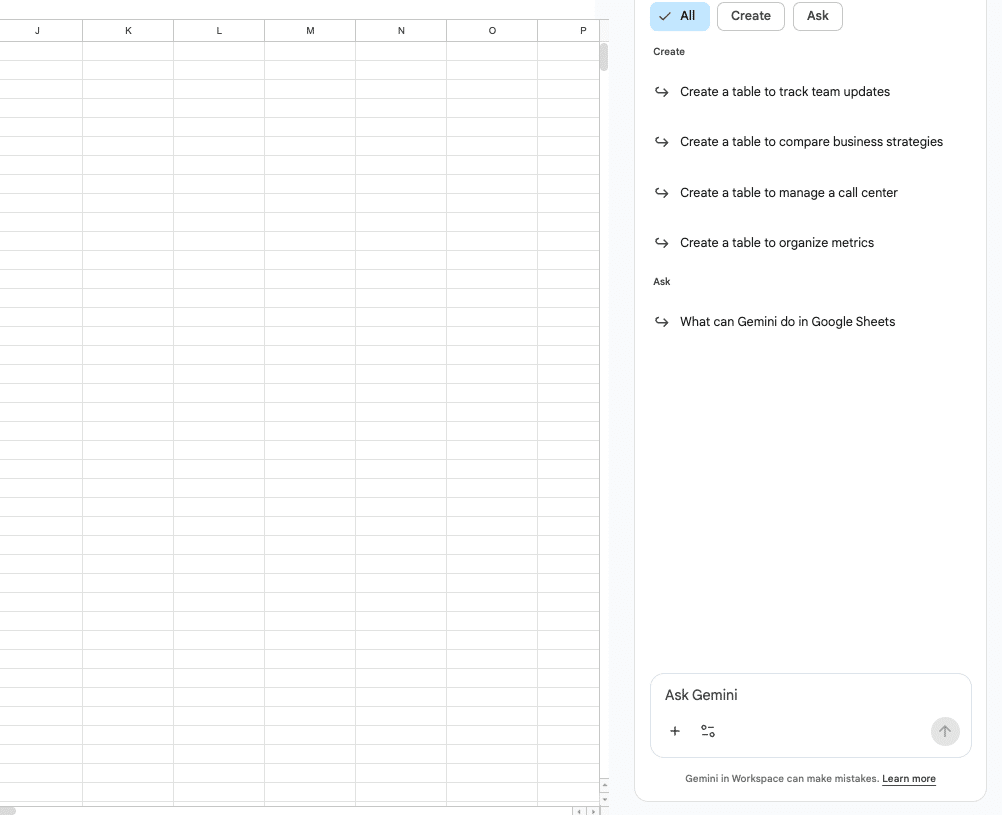Click the arrow icon beside 'What can Gemini do'

[661, 322]
